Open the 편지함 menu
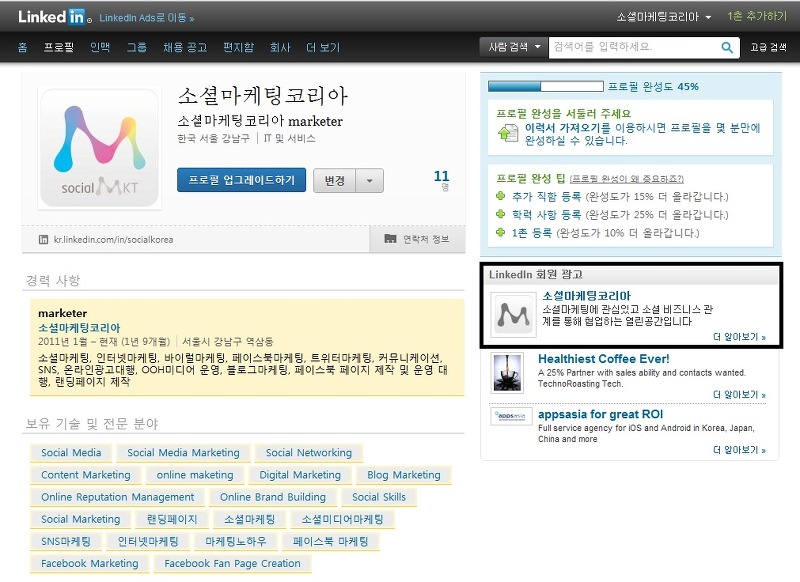The width and height of the screenshot is (800, 582). [x=238, y=47]
